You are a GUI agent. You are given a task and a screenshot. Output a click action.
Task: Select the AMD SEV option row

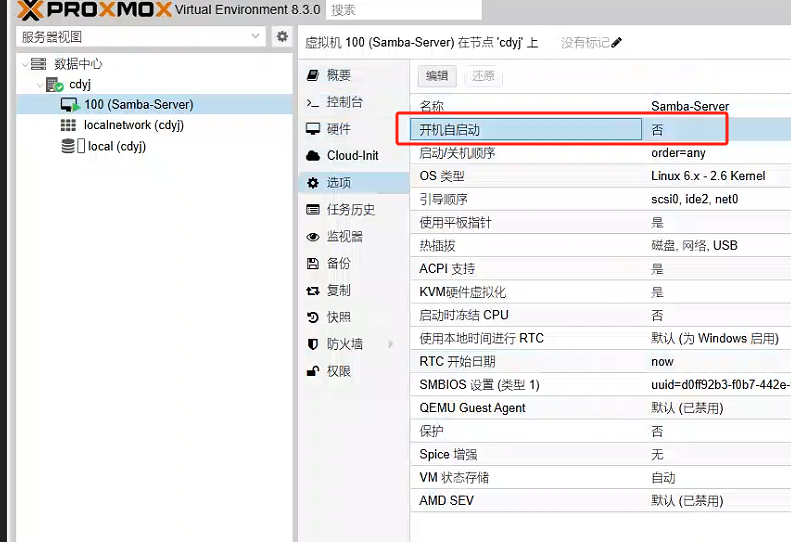coord(600,501)
